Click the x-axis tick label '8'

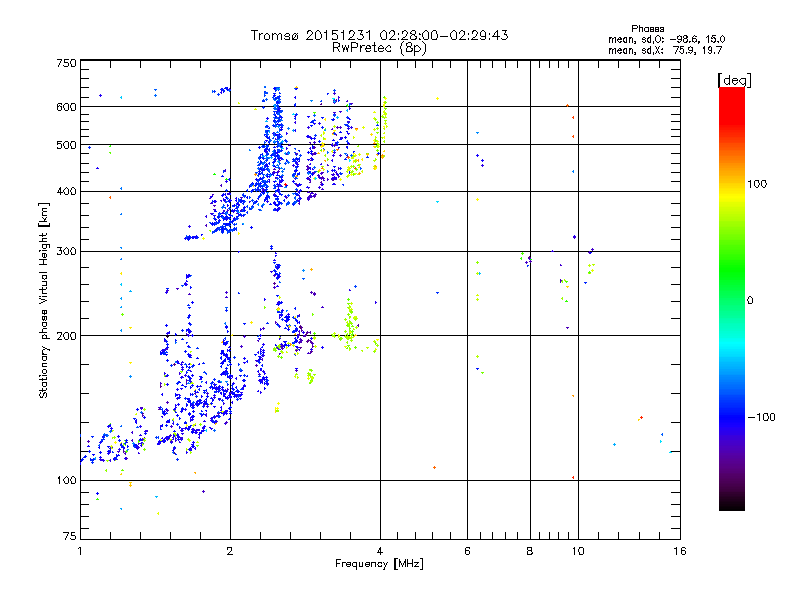click(x=530, y=551)
